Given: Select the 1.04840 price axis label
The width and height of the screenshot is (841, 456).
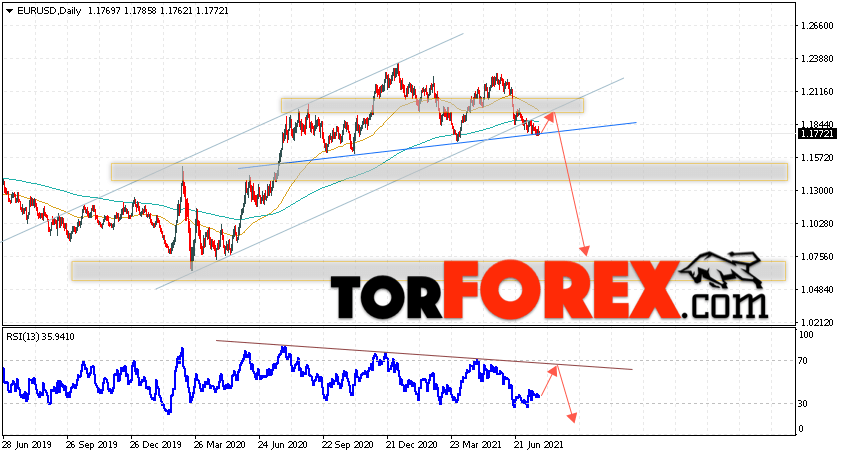Looking at the screenshot, I should tap(817, 290).
